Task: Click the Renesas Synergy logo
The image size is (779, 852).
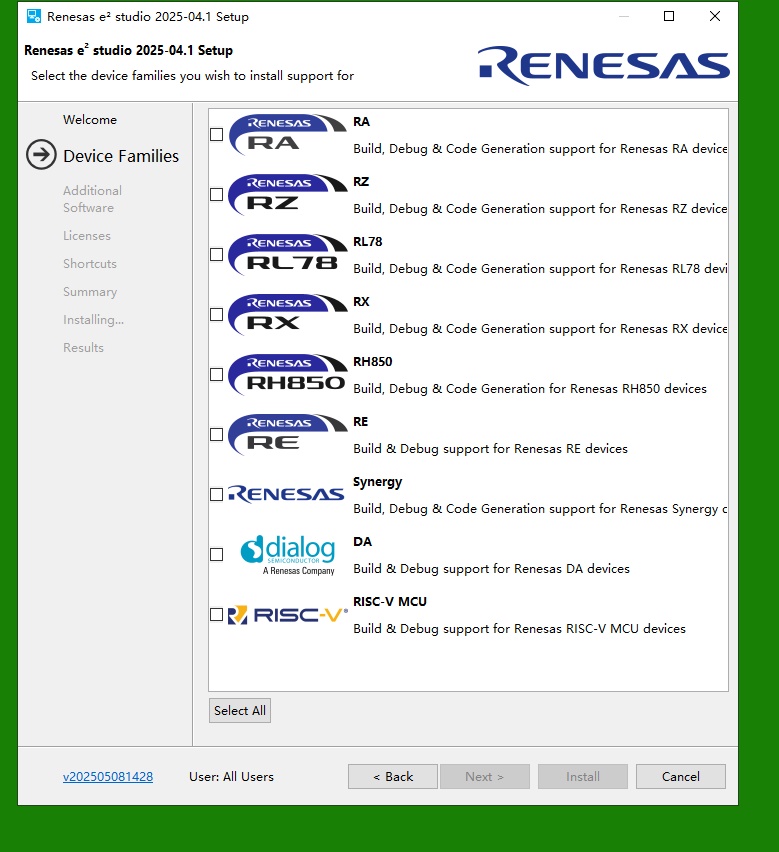Action: pos(286,494)
